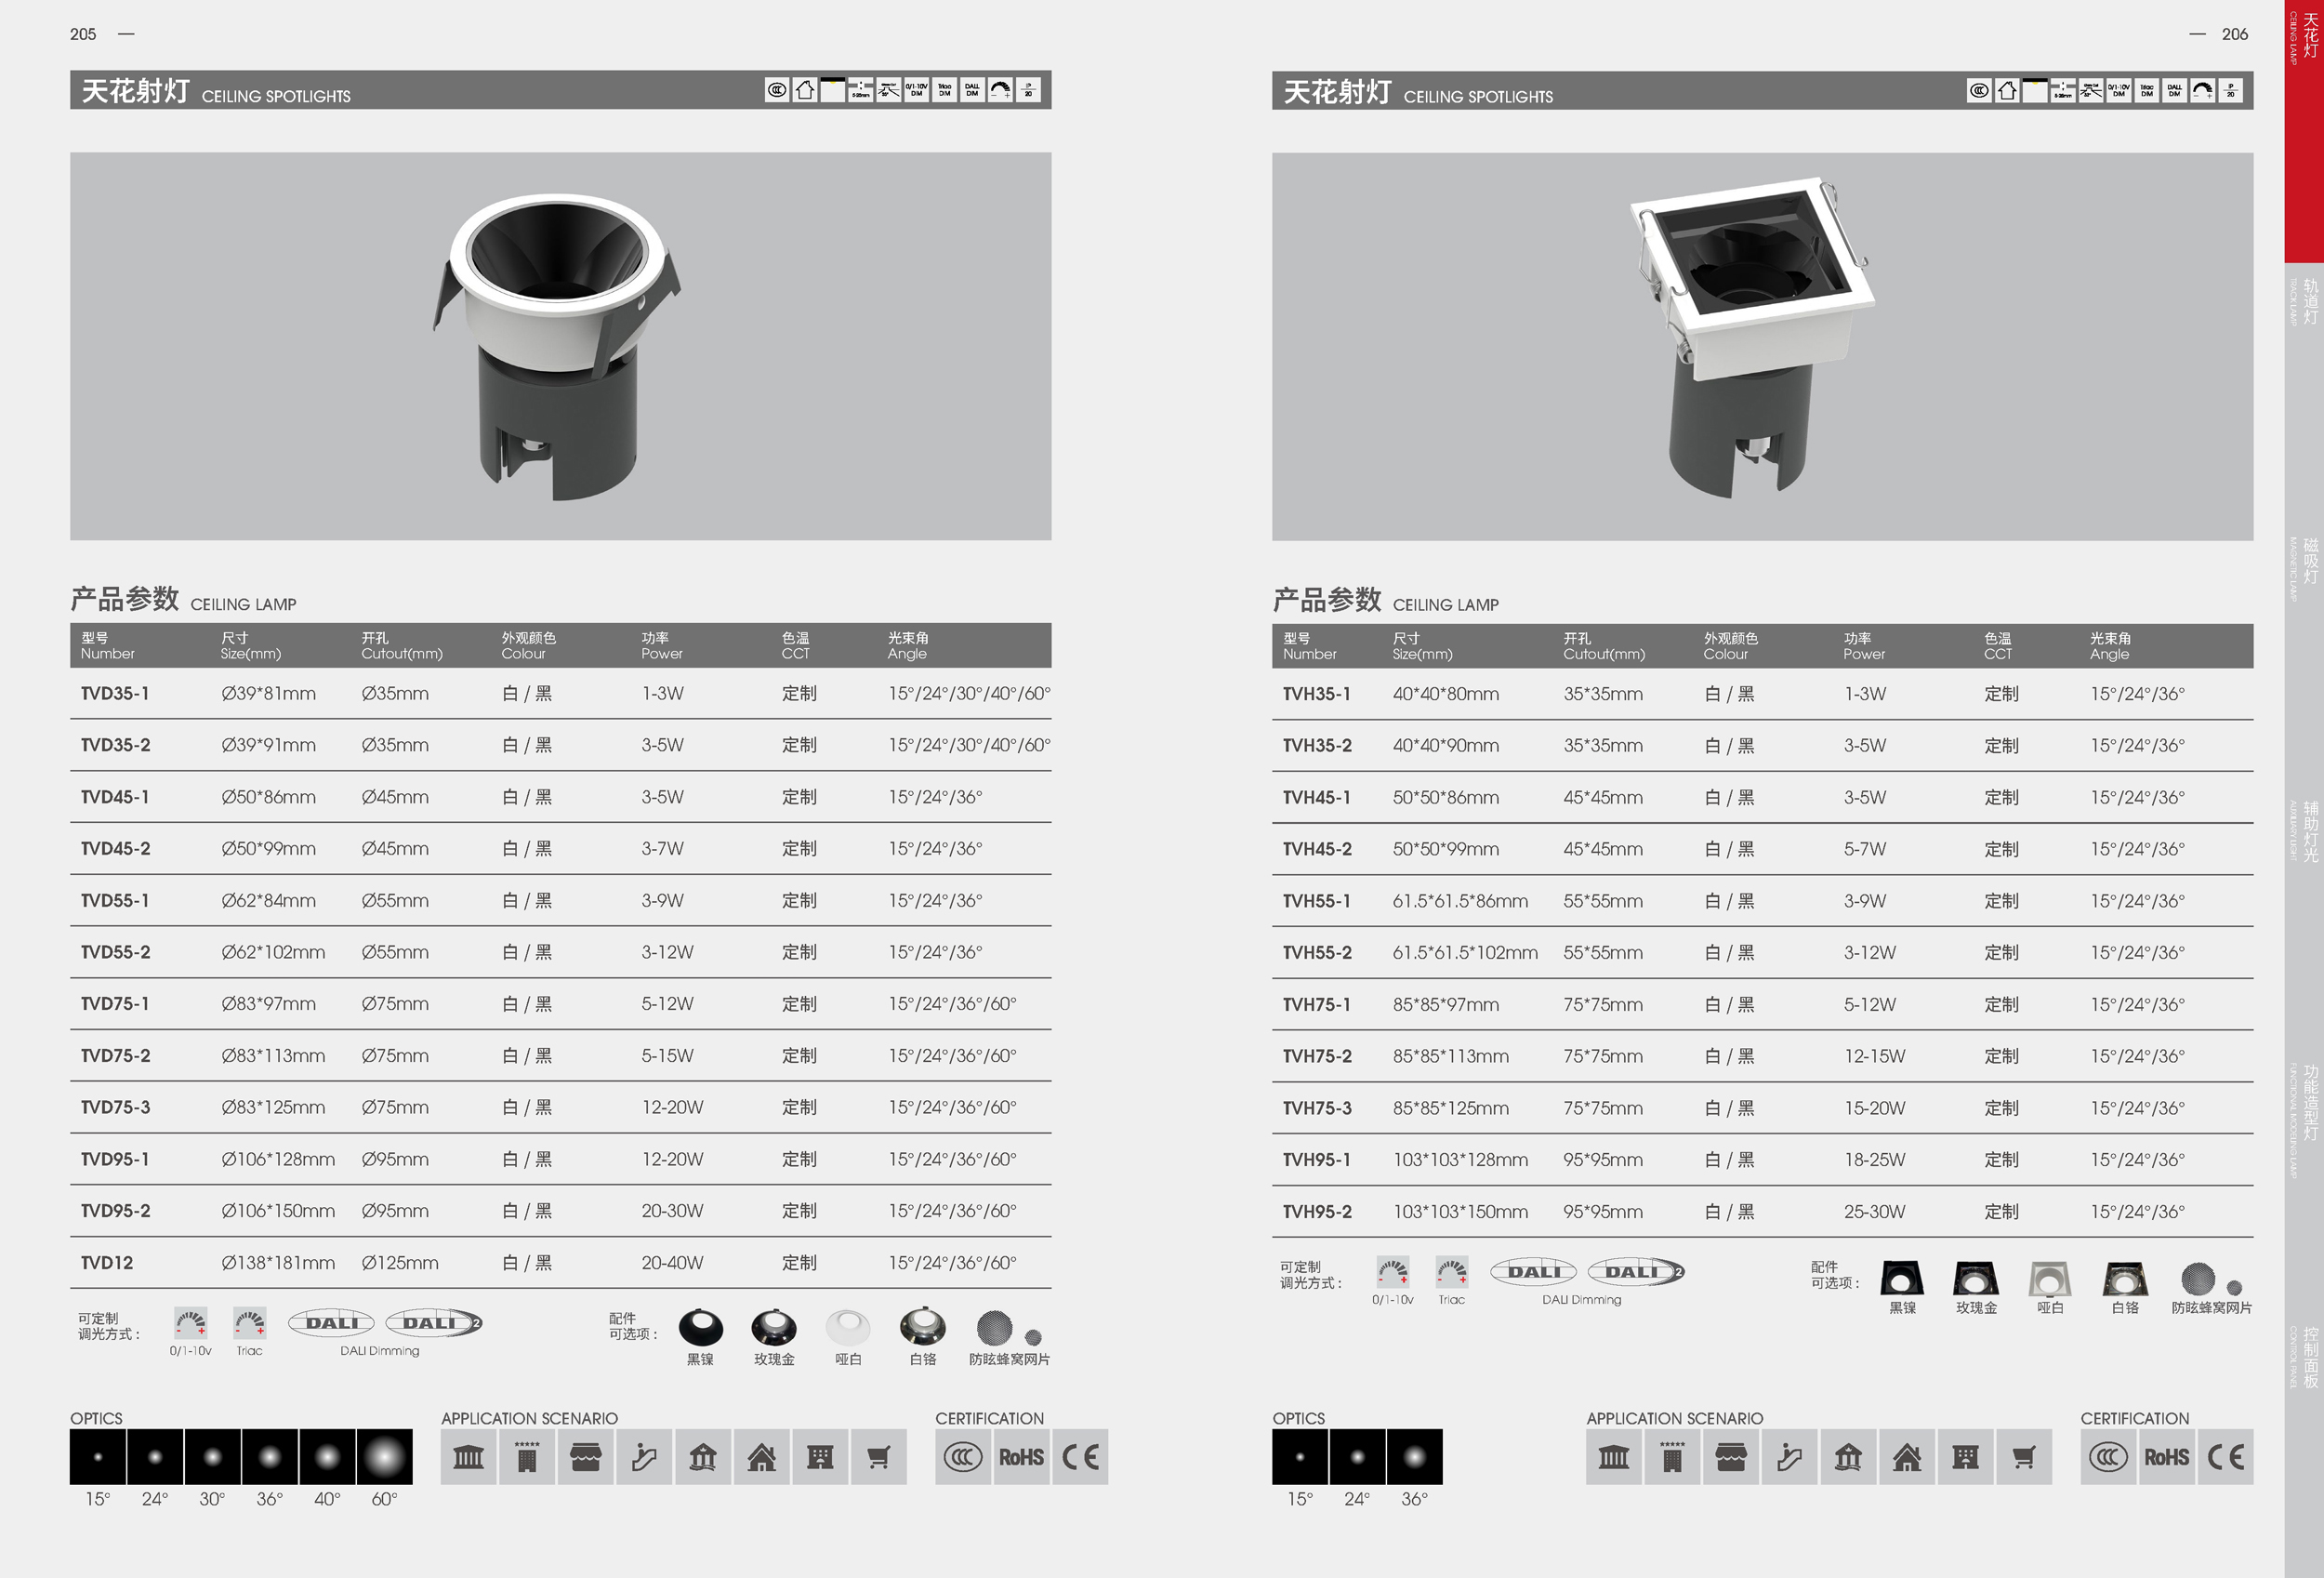Screen dimensions: 2324x1578
Task: Select the 36° beam thumbnail on page 206
Action: coord(1414,1456)
